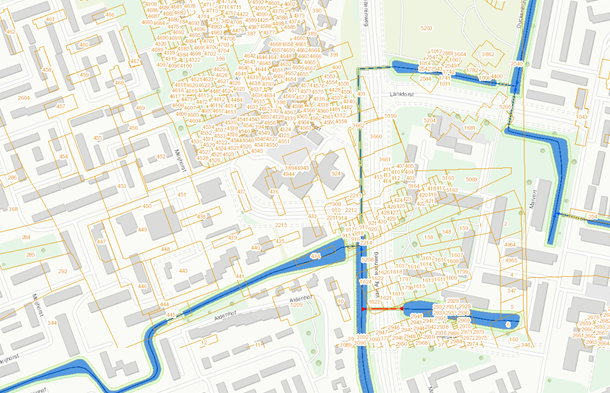Click parcel number 4964
This screenshot has height=393, width=610.
(510, 245)
